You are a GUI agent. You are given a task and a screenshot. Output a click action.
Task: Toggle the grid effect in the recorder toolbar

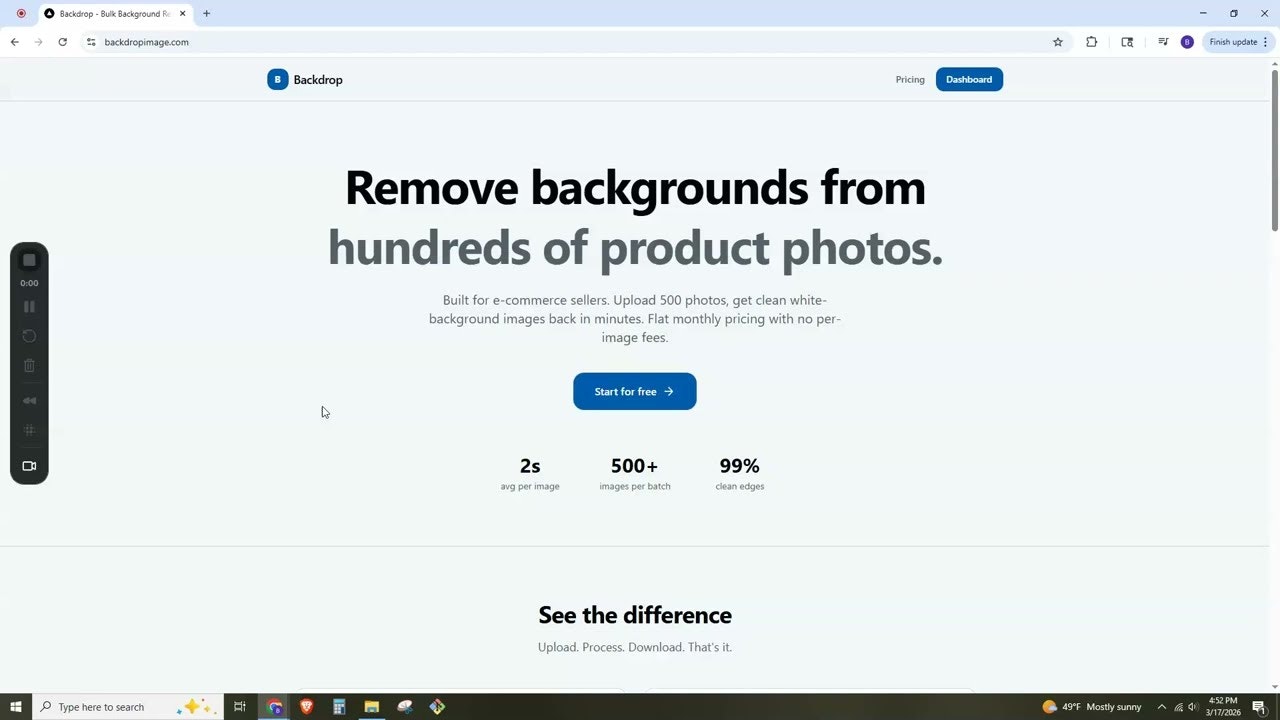[x=29, y=430]
